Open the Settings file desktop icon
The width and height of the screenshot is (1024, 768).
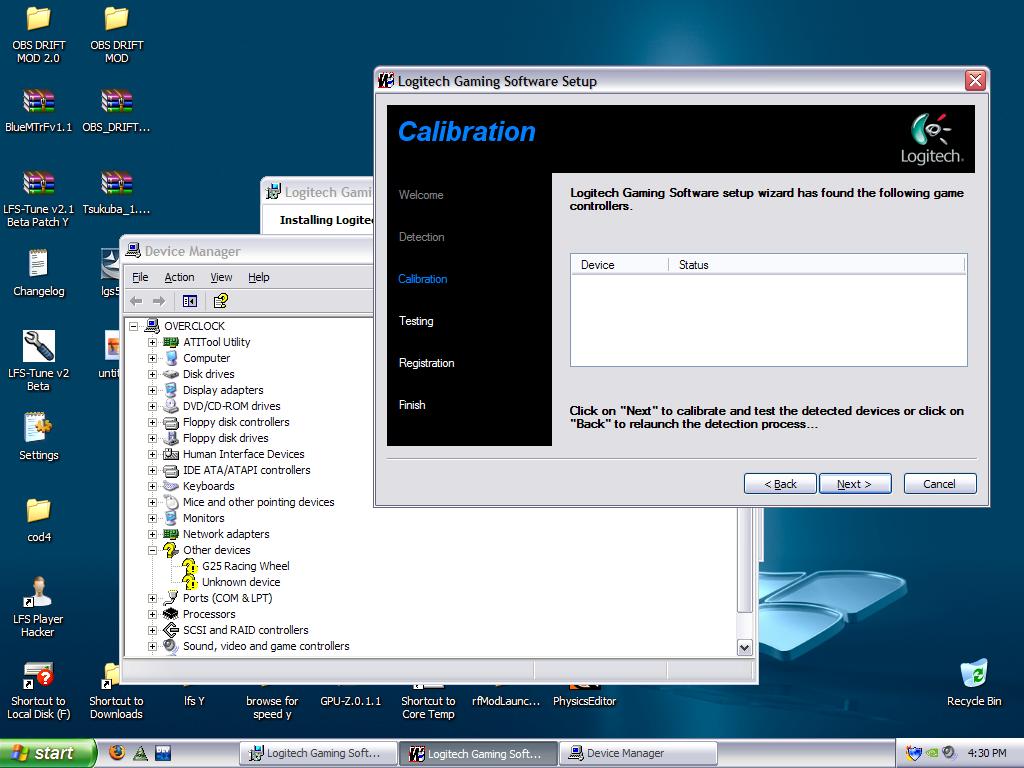(x=39, y=428)
